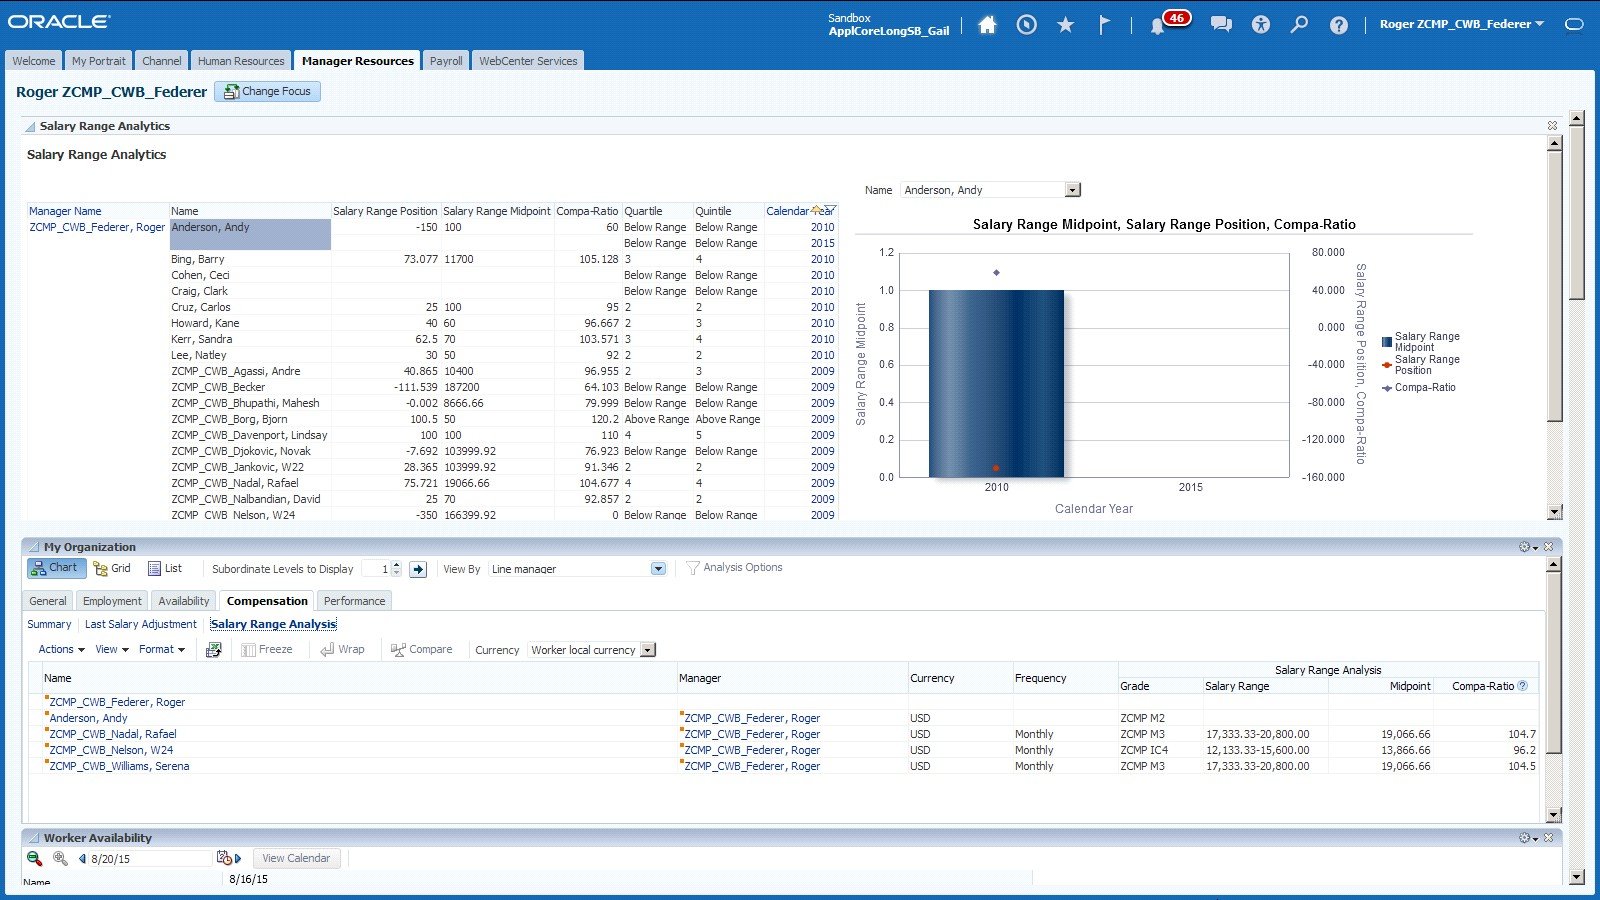This screenshot has width=1600, height=900.
Task: Toggle the Wrap option in the table toolbar
Action: (343, 649)
